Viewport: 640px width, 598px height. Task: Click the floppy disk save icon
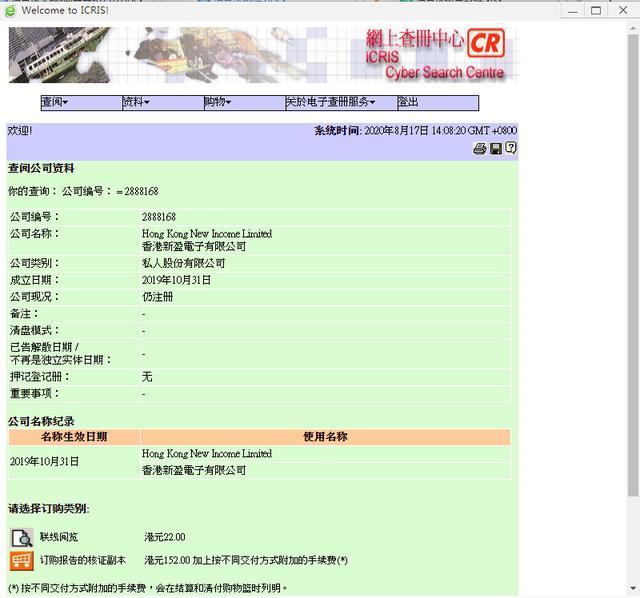point(496,149)
